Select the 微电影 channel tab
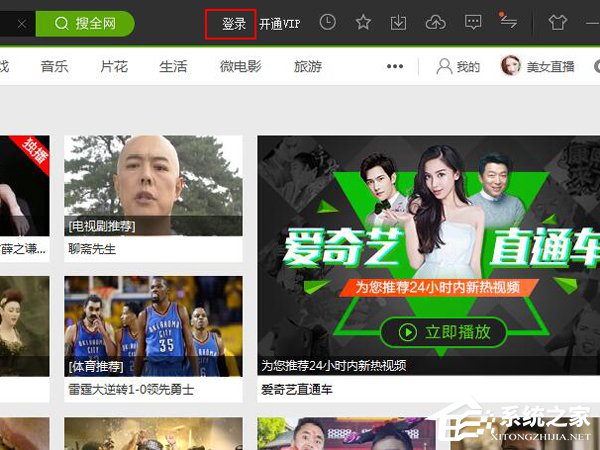The width and height of the screenshot is (600, 450). [240, 67]
